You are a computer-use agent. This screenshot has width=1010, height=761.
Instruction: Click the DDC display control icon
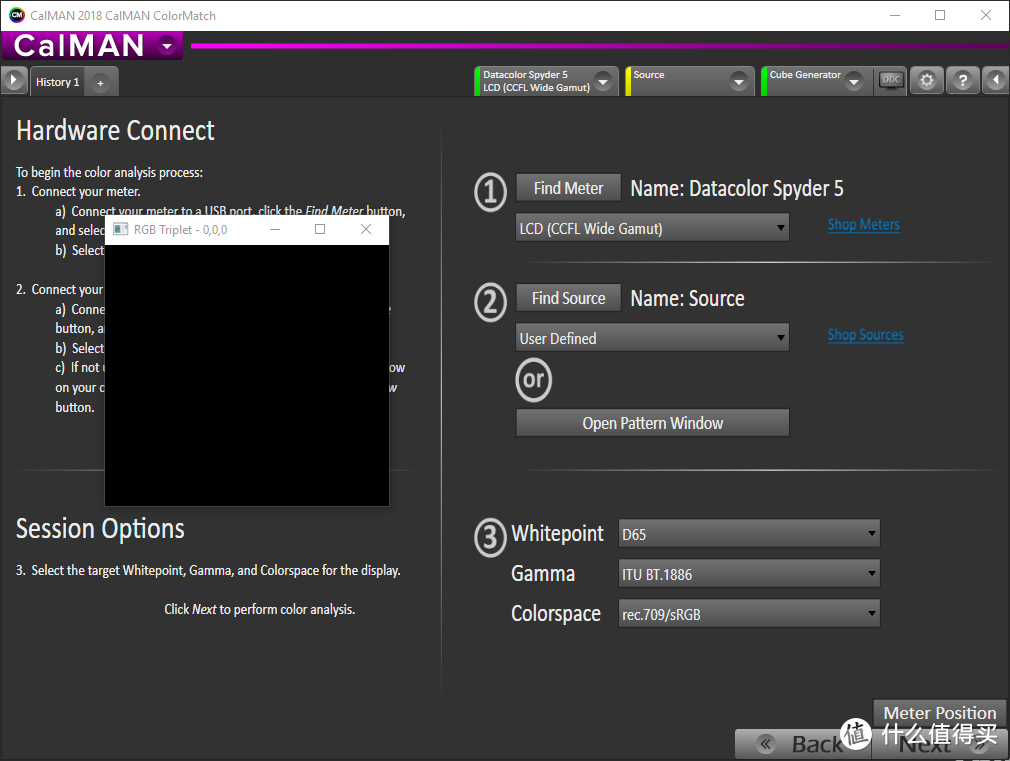click(890, 81)
